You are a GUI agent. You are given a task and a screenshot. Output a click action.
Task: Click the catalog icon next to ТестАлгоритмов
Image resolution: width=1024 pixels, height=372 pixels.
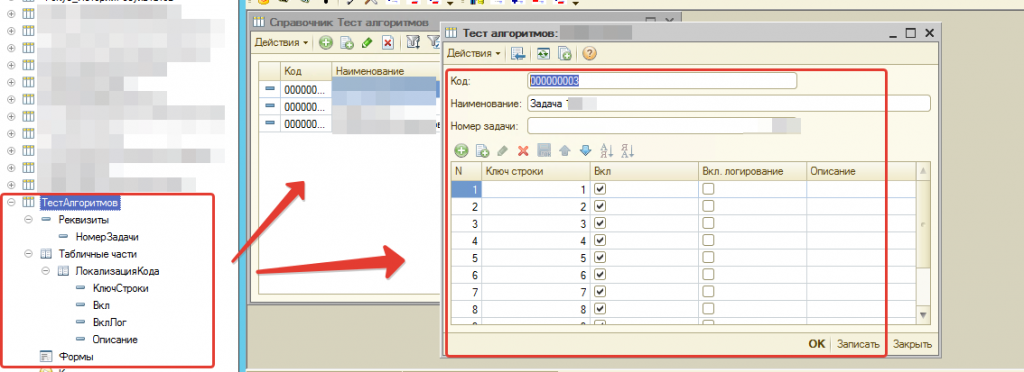coord(28,203)
